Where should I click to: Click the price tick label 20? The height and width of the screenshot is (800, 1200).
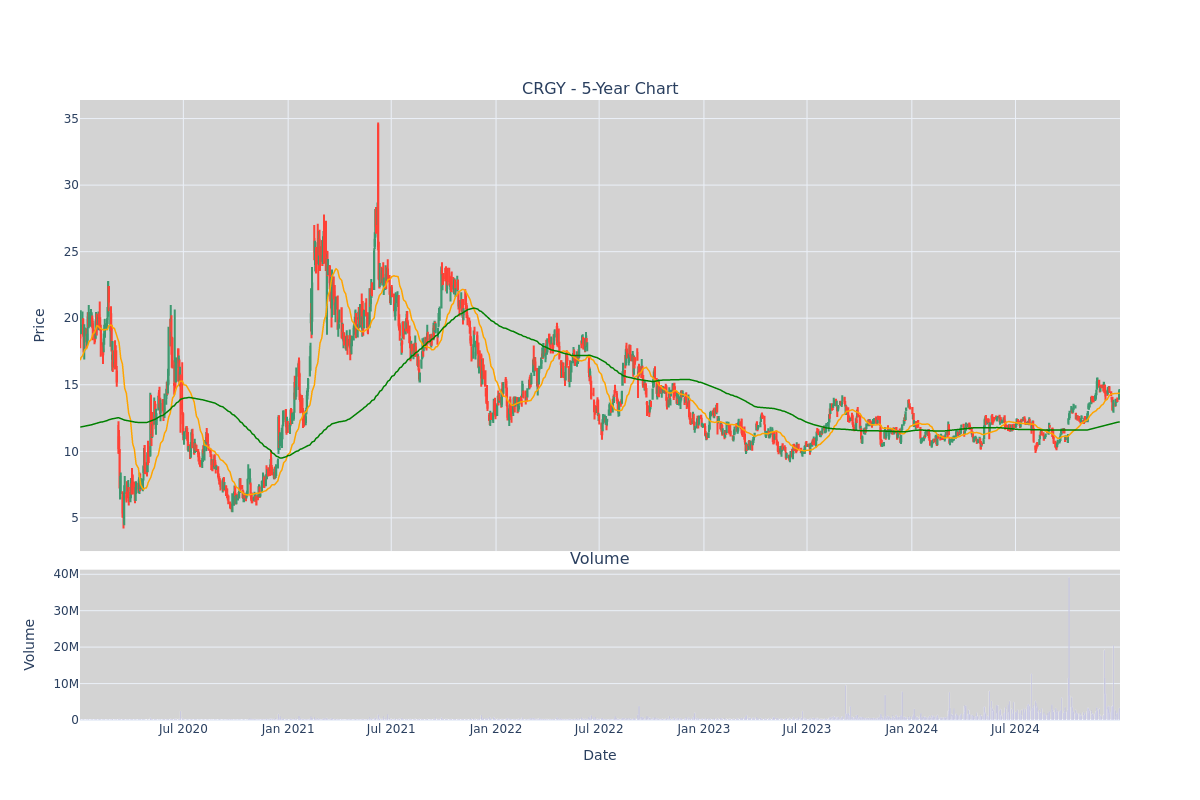pos(71,318)
